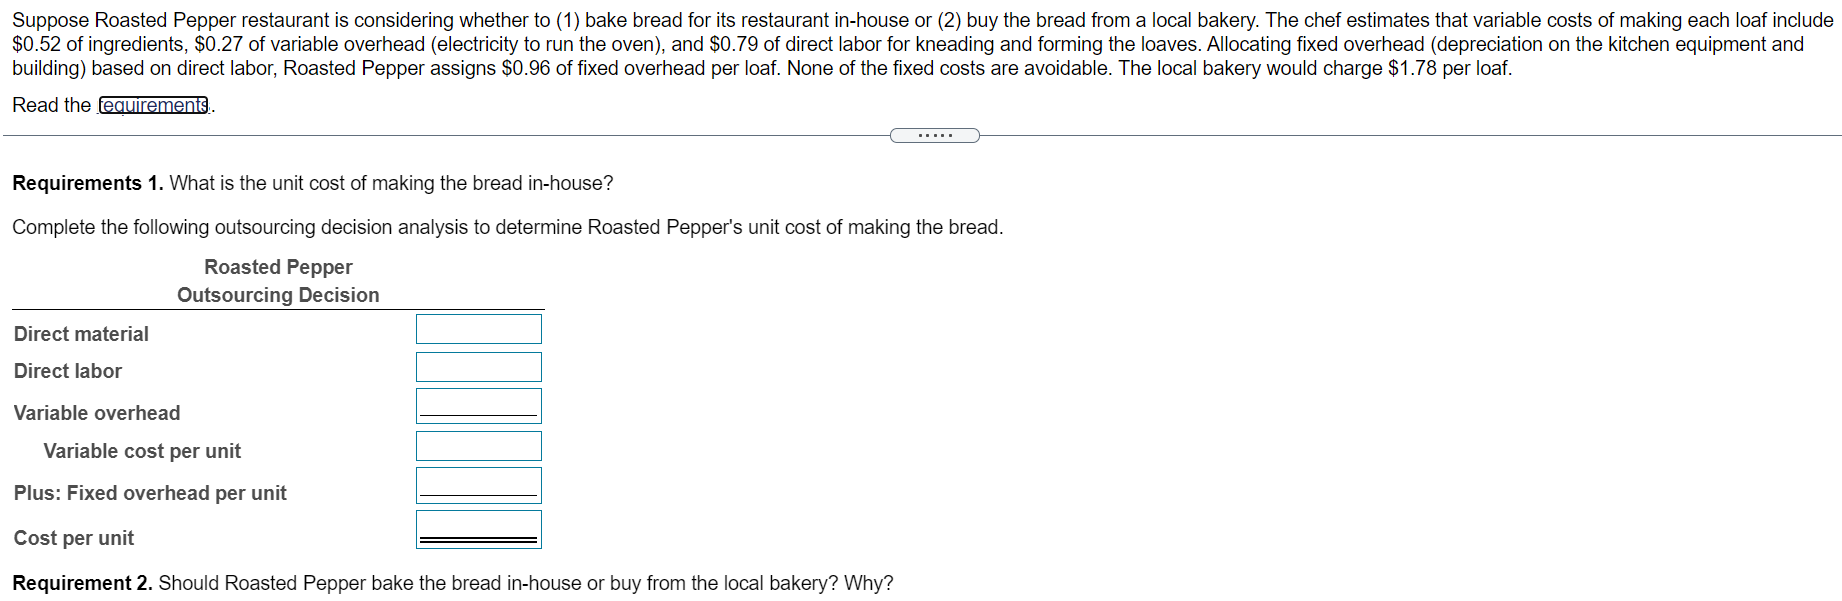
Task: Click the Direct material input box
Action: [x=478, y=328]
